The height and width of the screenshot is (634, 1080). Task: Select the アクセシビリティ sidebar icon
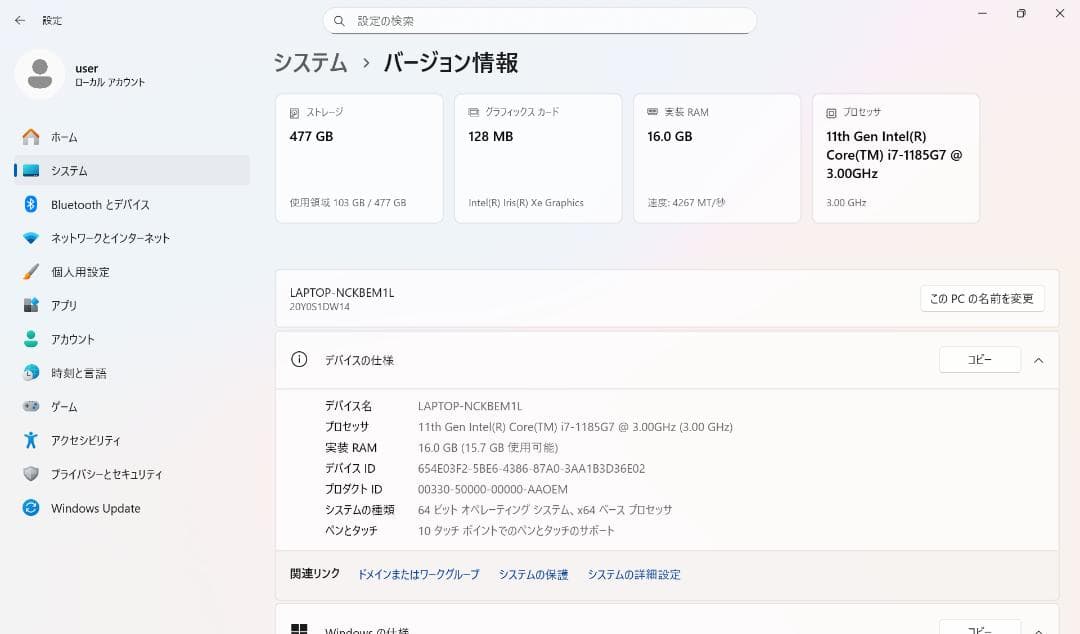(29, 440)
